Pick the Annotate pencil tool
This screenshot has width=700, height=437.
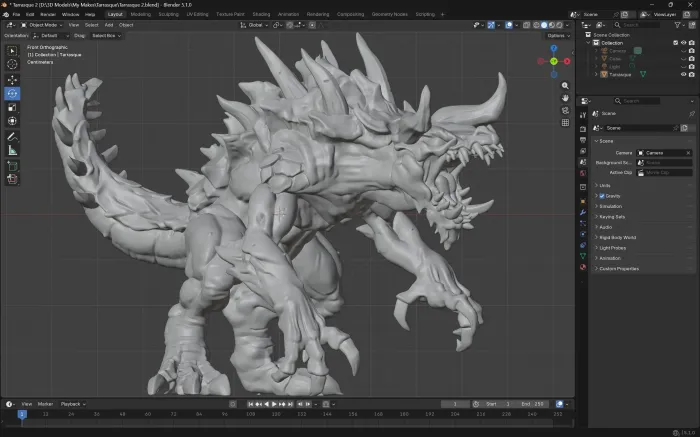[x=12, y=137]
